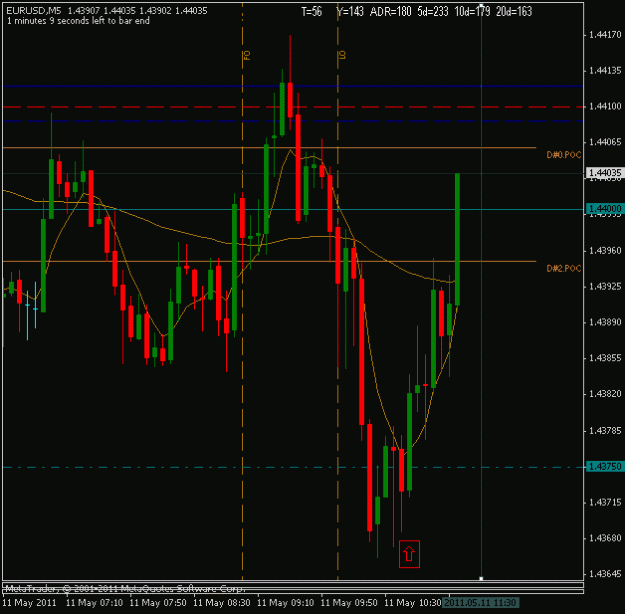Click the 1.43715 price scale label
Image resolution: width=625 pixels, height=614 pixels.
pyautogui.click(x=605, y=502)
